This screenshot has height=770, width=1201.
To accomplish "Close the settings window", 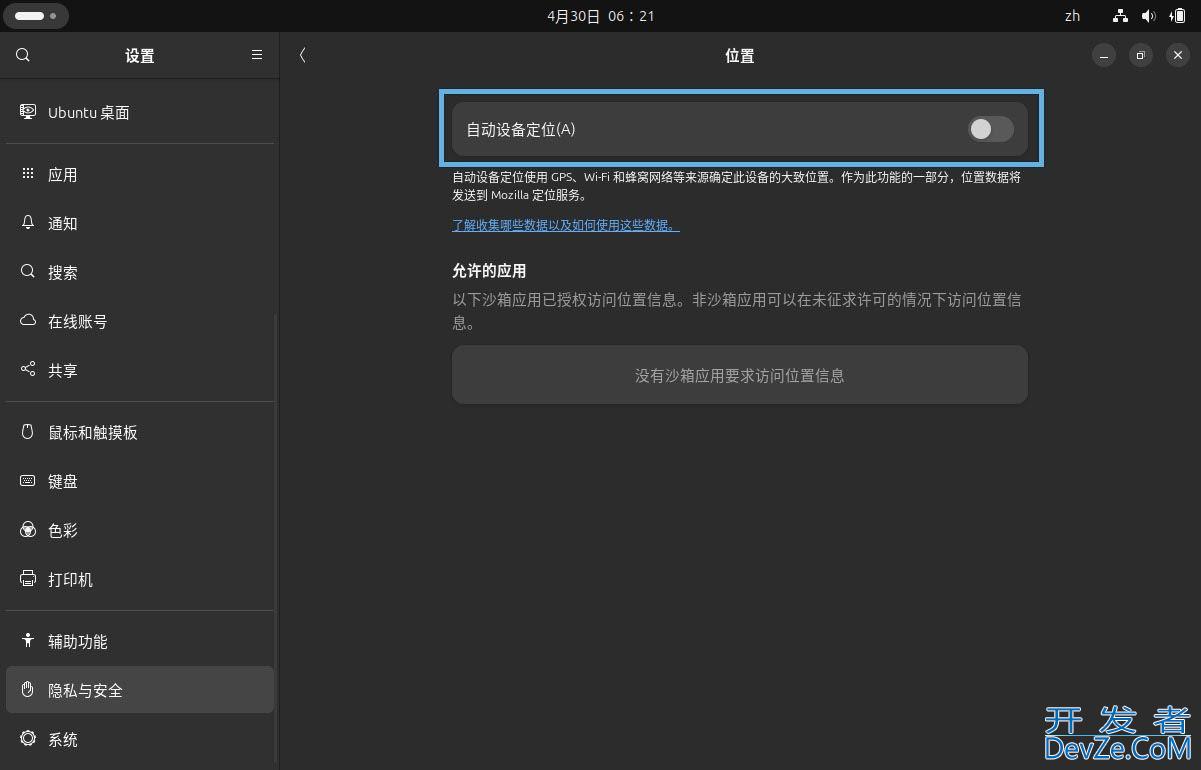I will [1178, 56].
